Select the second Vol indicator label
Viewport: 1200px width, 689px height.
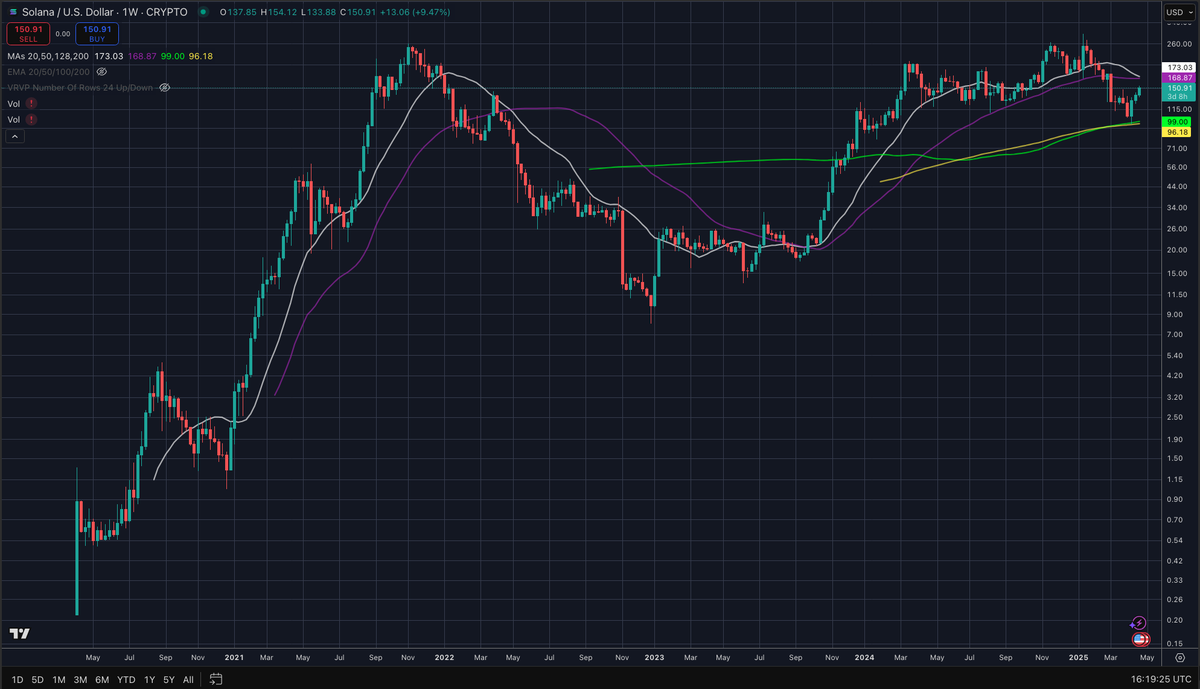tap(15, 119)
